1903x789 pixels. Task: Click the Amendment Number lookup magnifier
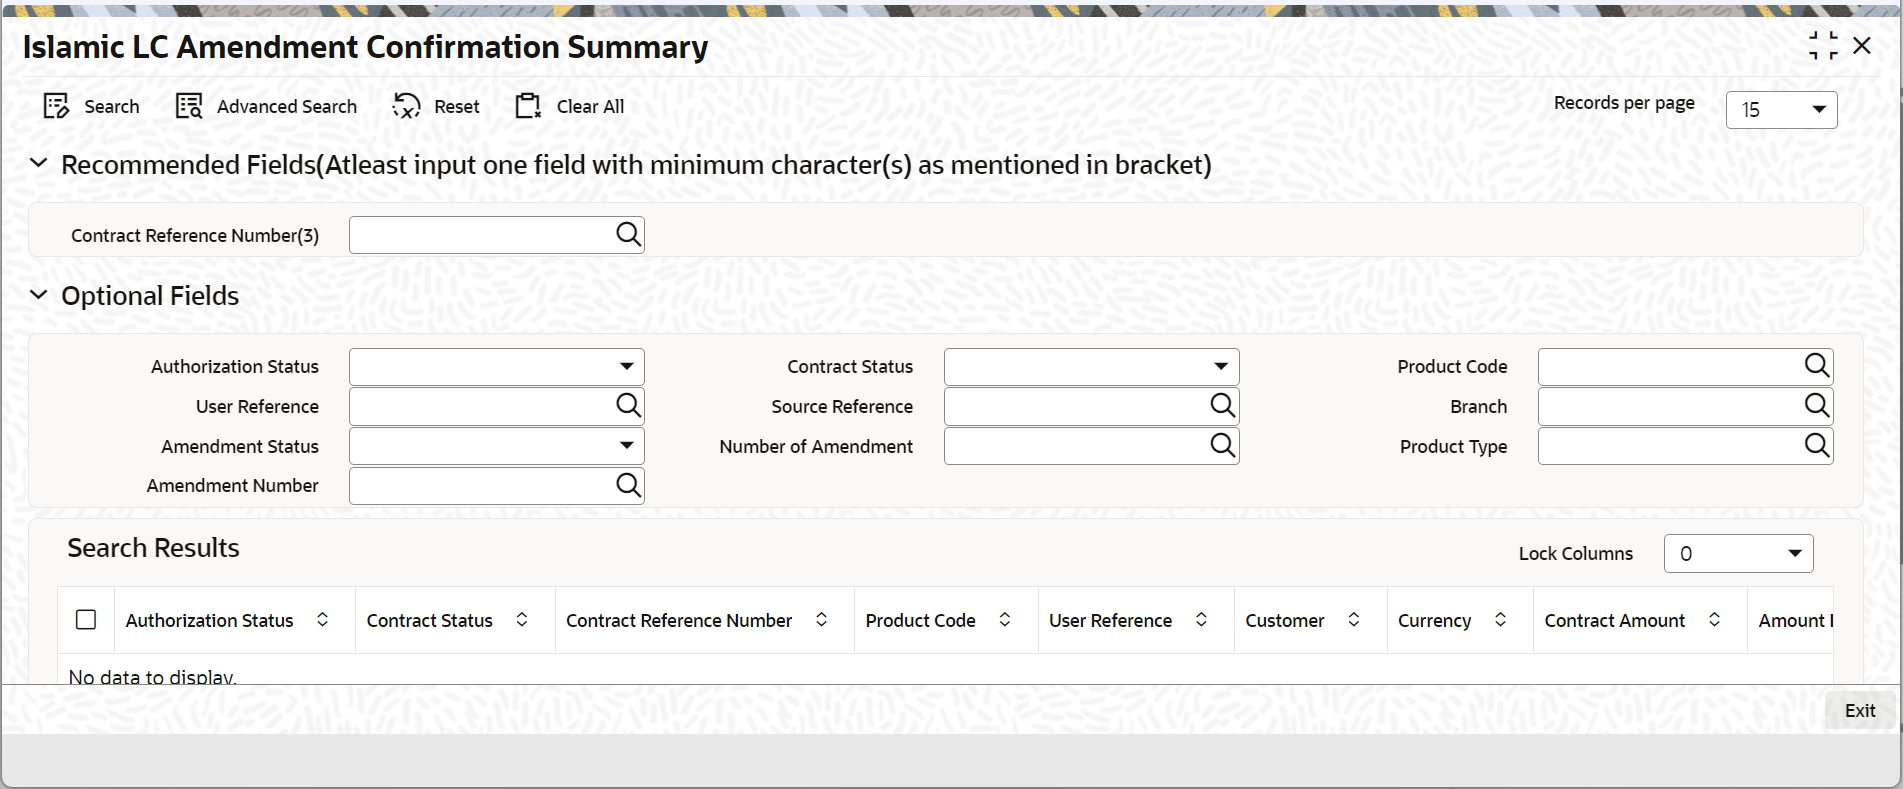628,485
